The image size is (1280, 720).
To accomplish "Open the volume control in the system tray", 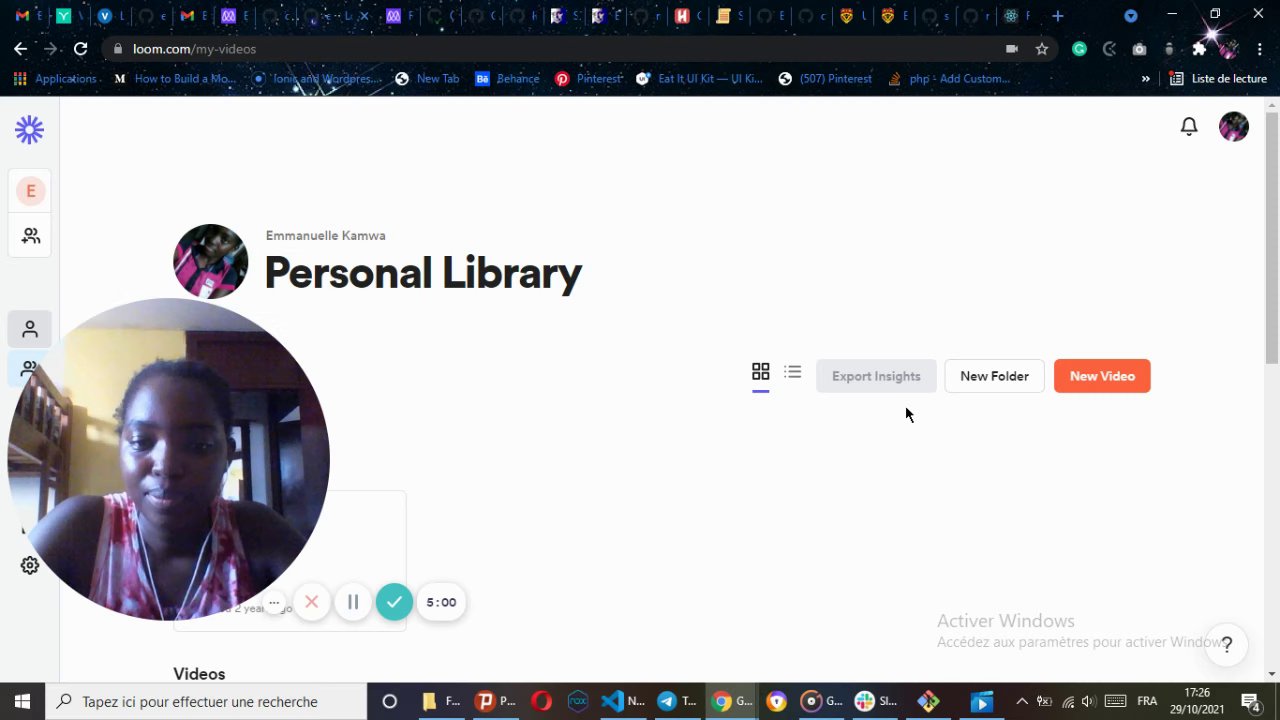I will 1089,701.
